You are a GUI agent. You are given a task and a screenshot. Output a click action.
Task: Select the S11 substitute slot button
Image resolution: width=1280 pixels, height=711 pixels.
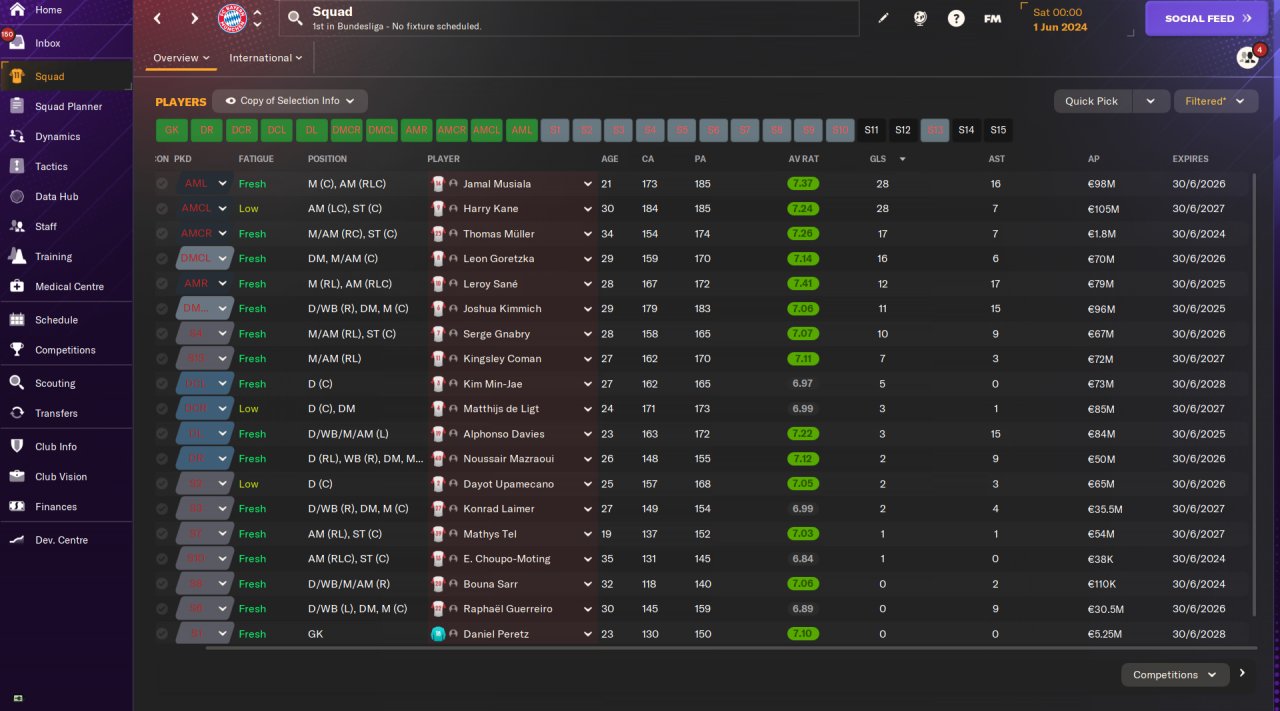coord(871,130)
